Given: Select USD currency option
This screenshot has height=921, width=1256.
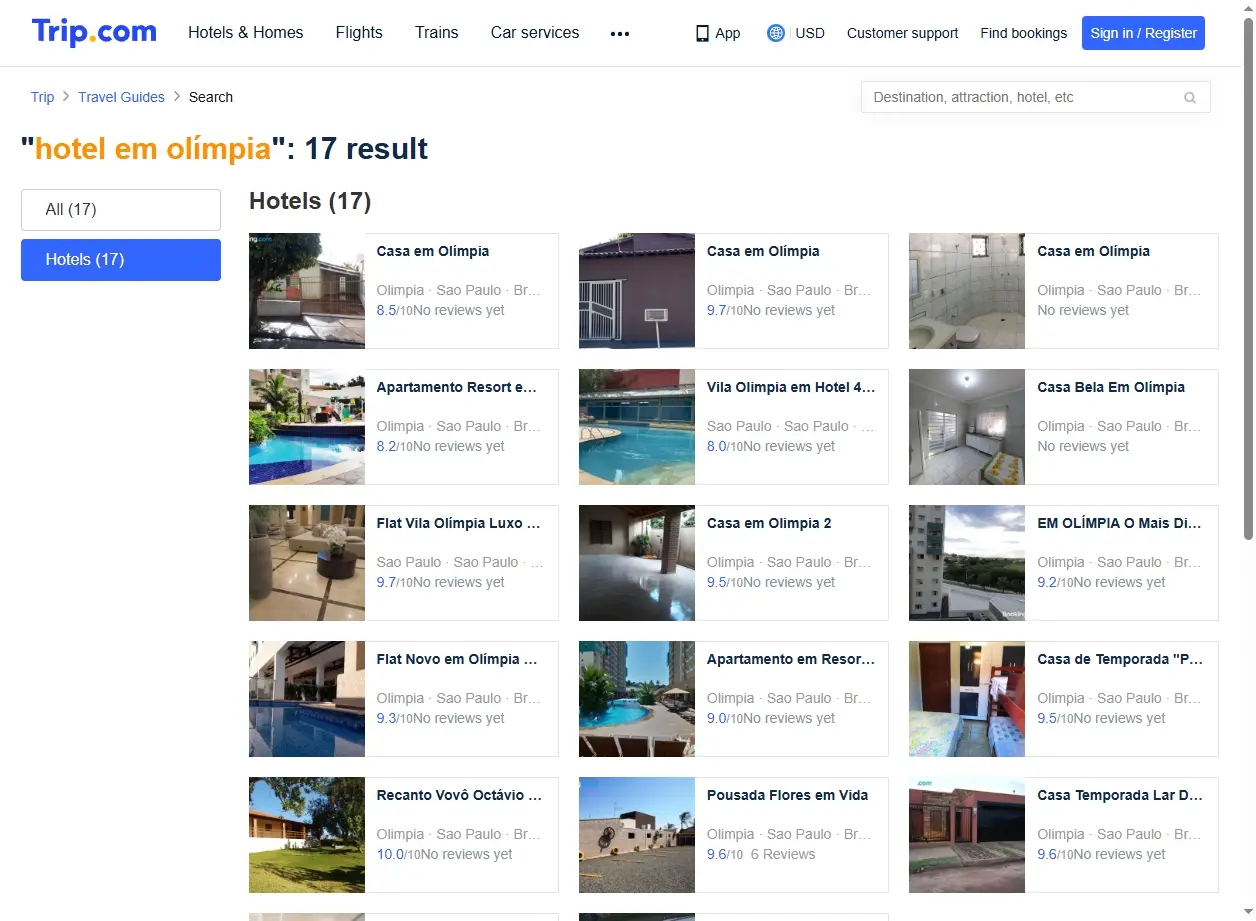Looking at the screenshot, I should pos(810,33).
